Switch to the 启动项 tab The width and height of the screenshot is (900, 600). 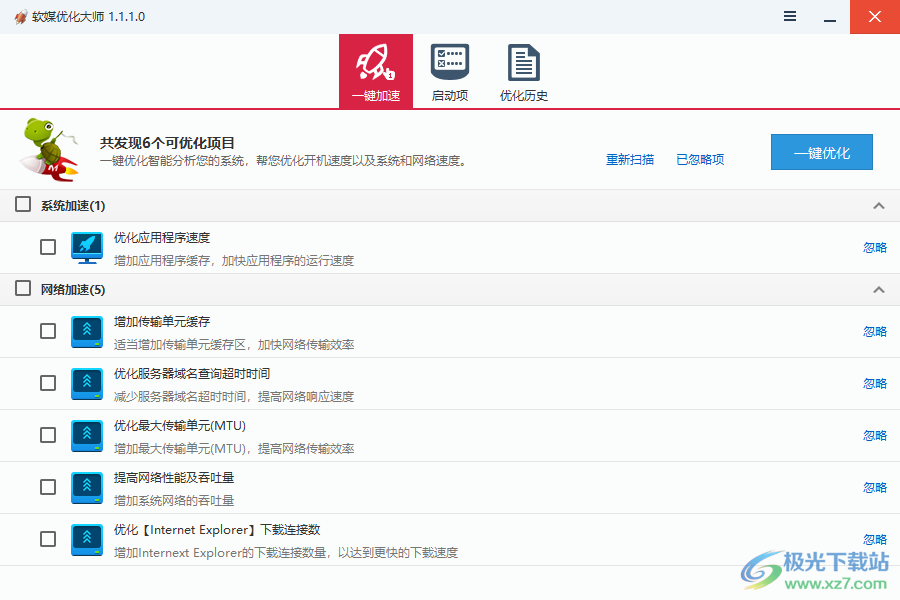pyautogui.click(x=449, y=70)
